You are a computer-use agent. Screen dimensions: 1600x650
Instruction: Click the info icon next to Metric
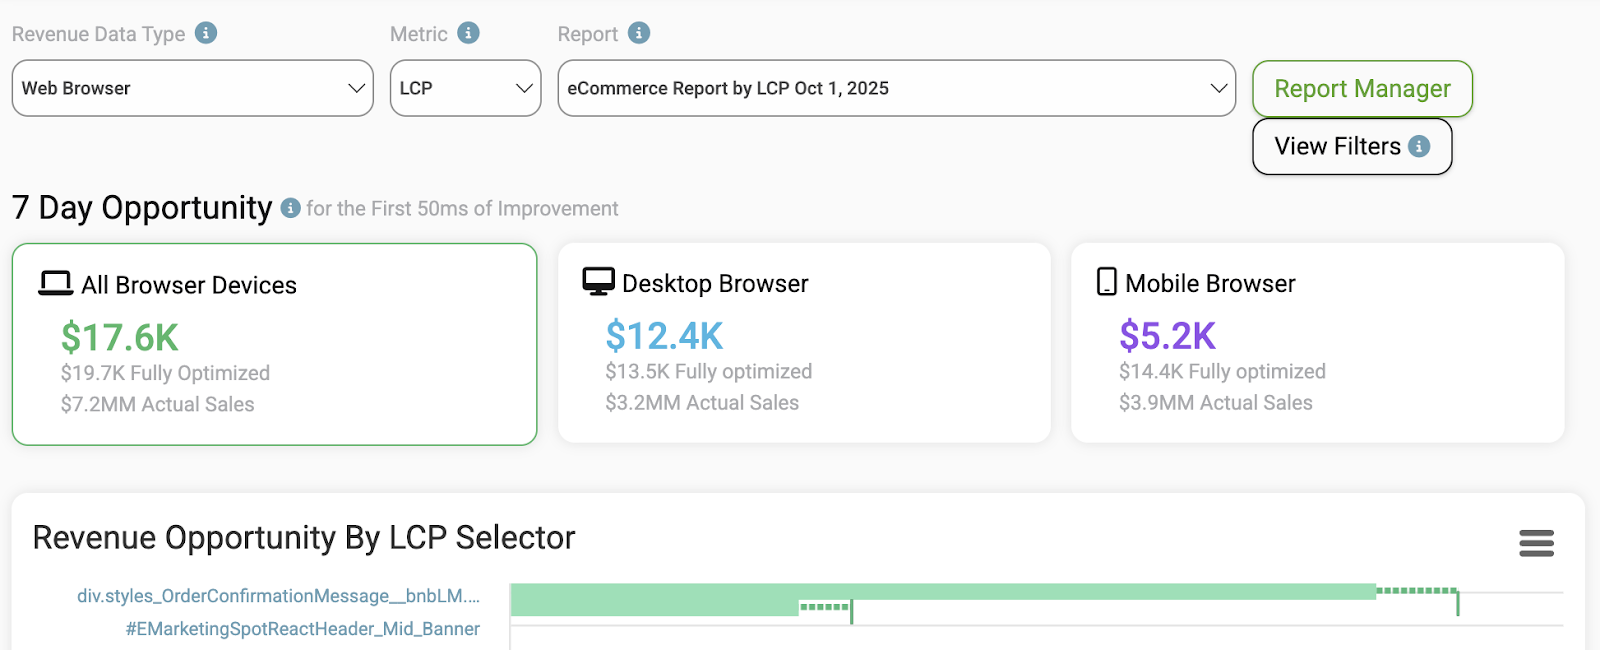468,33
